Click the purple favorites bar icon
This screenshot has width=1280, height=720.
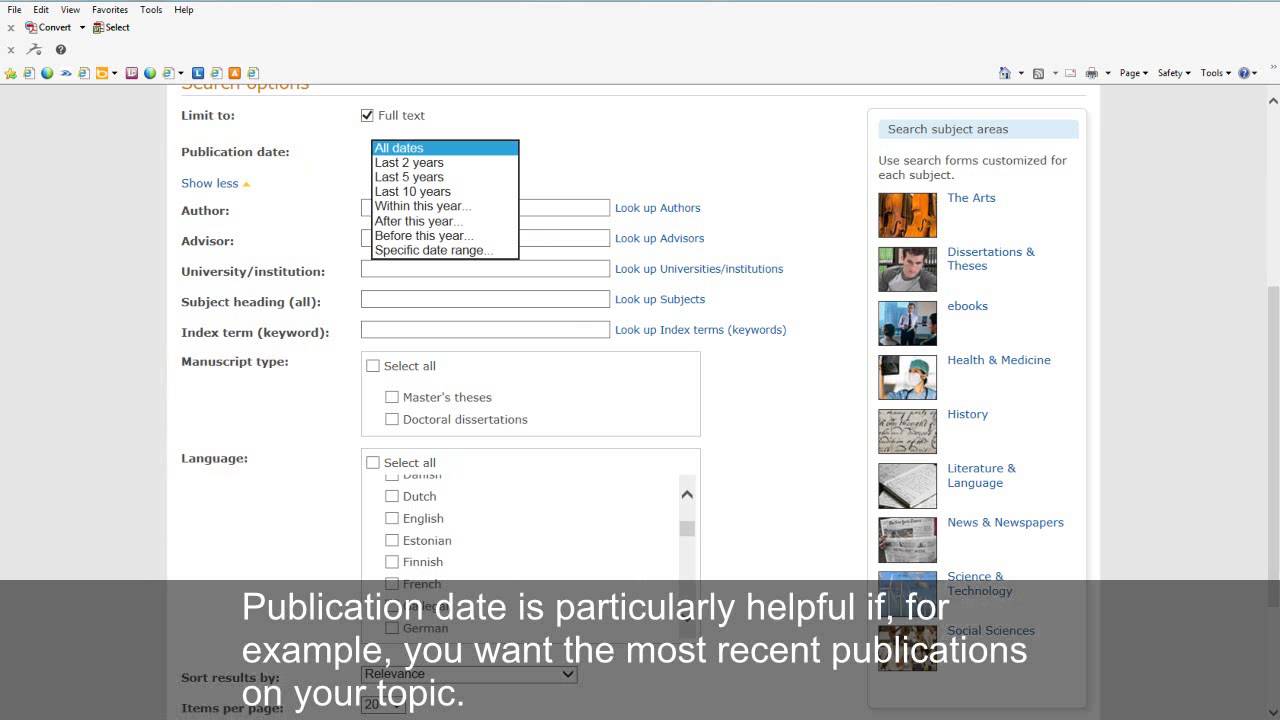[x=131, y=73]
